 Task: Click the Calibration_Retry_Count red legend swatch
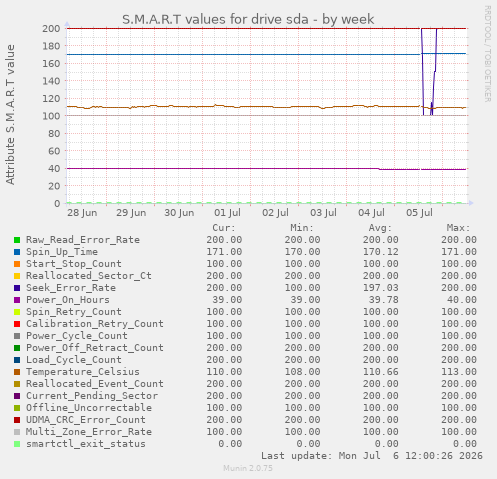point(17,324)
